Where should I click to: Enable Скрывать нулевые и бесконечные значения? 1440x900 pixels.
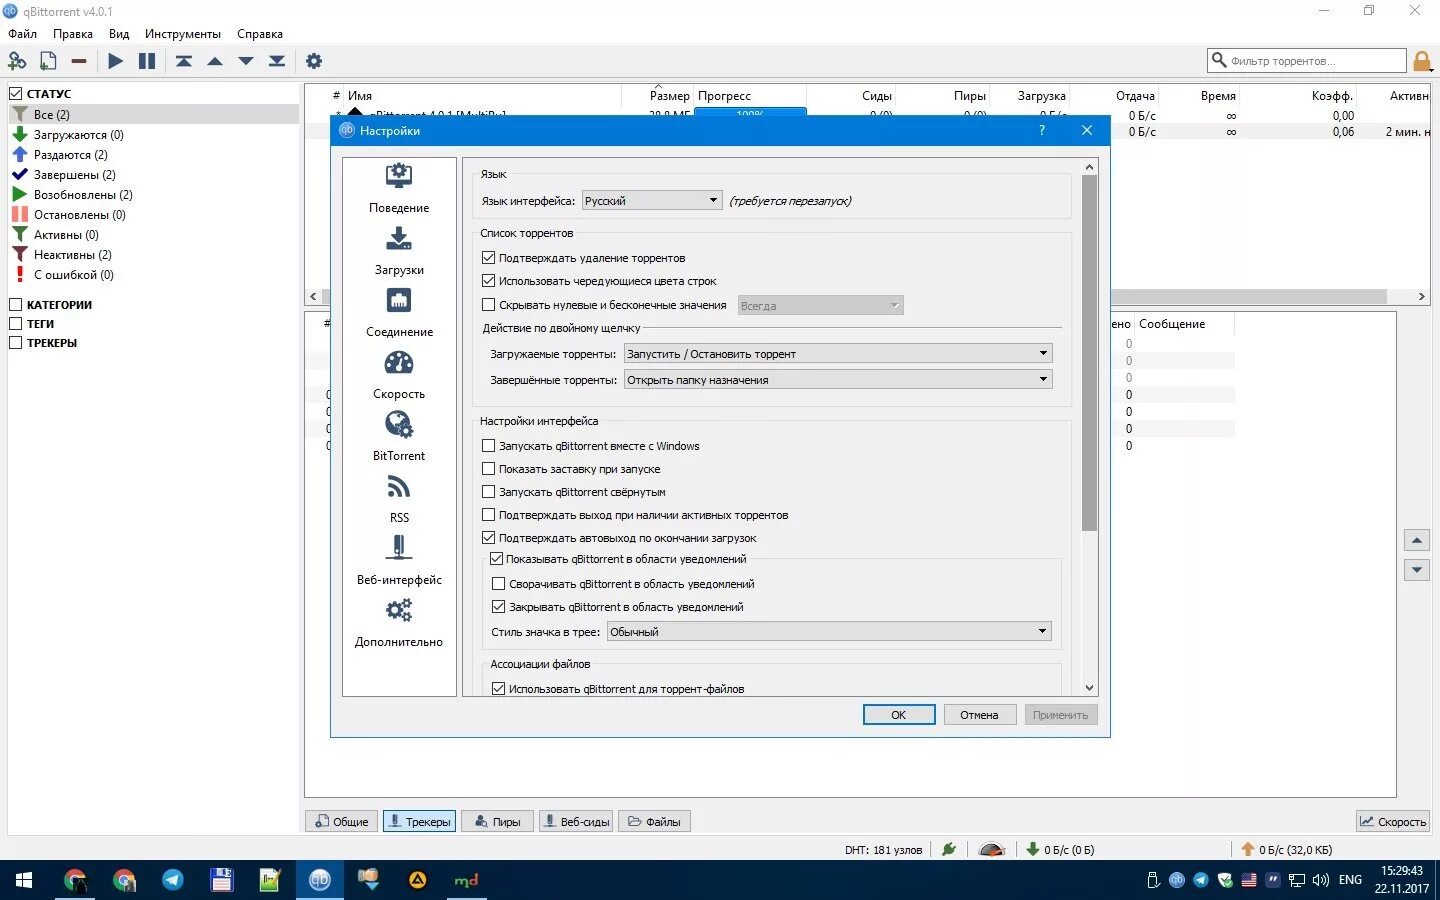pos(488,305)
